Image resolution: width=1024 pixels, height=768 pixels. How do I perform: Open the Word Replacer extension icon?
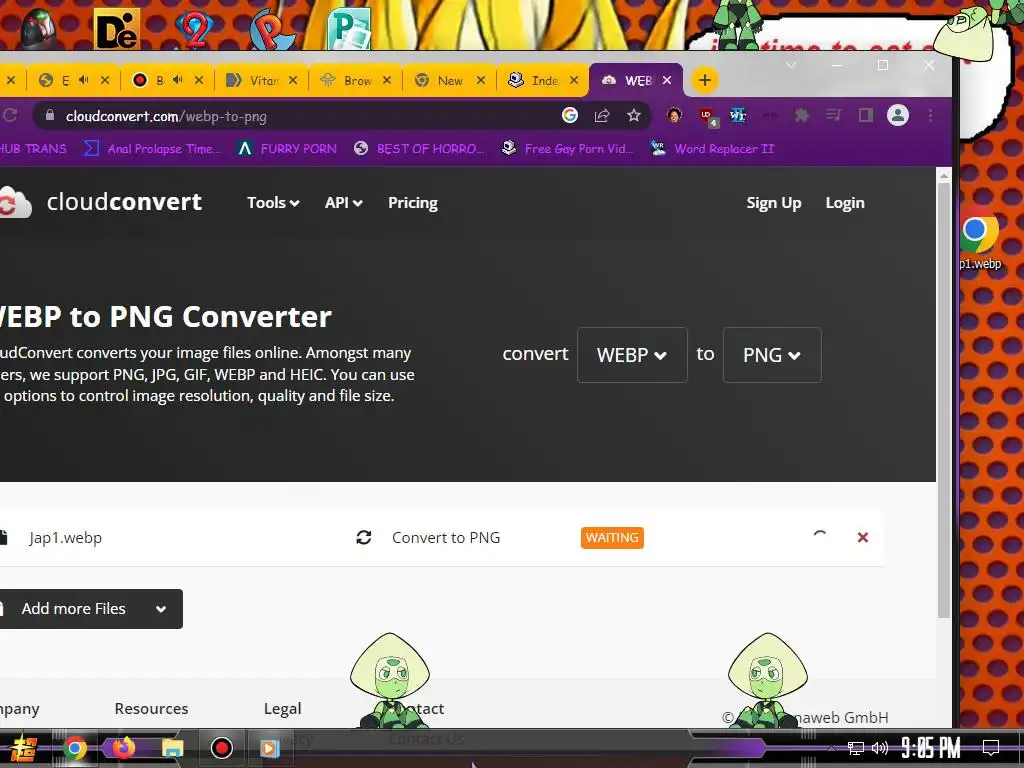point(738,116)
